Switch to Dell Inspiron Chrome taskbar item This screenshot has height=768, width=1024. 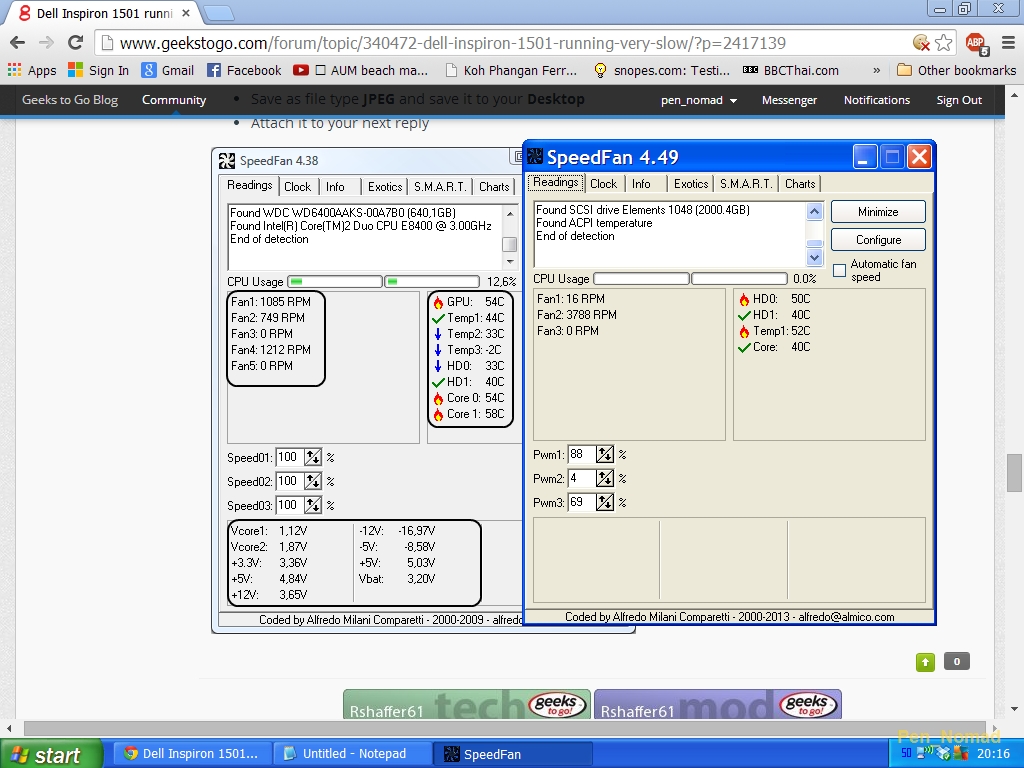coord(191,754)
